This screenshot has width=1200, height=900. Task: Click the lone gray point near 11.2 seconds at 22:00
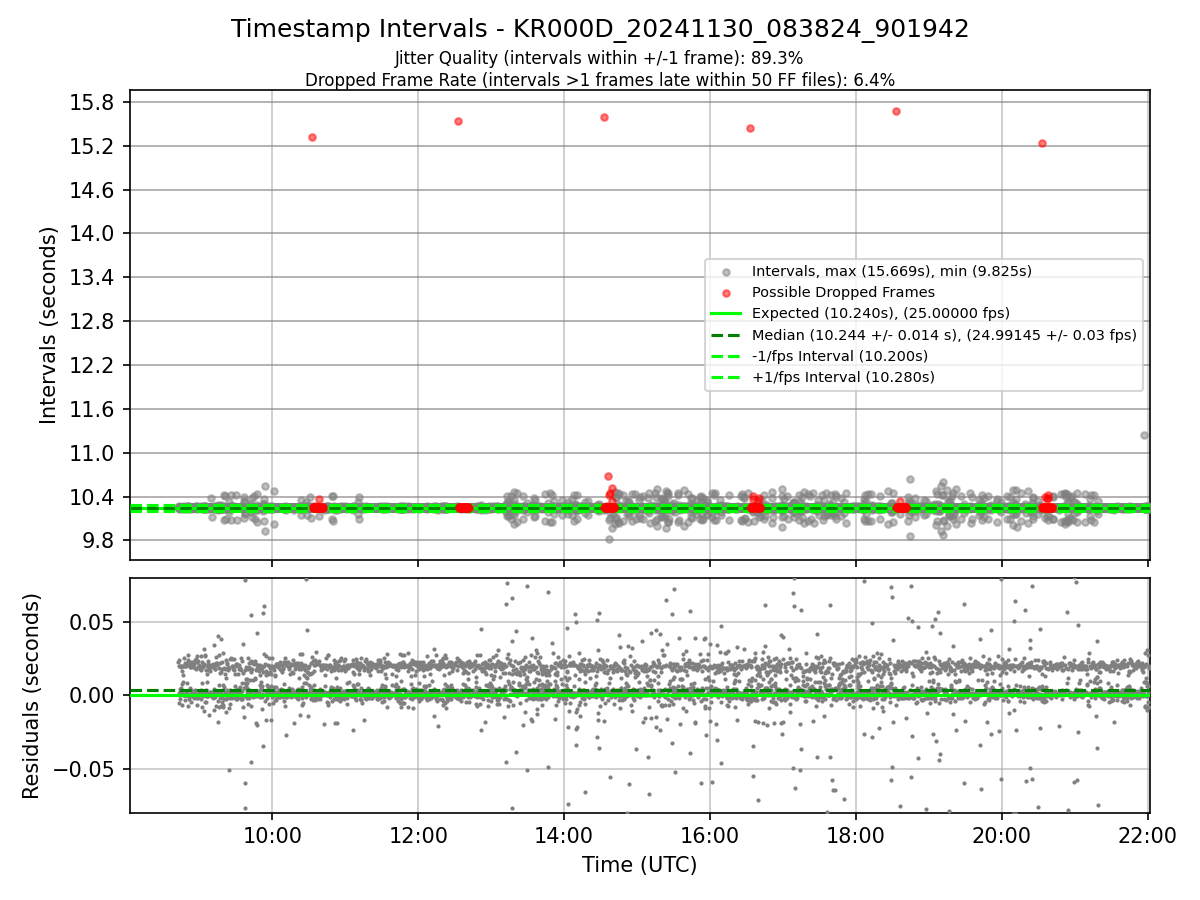pos(1144,435)
